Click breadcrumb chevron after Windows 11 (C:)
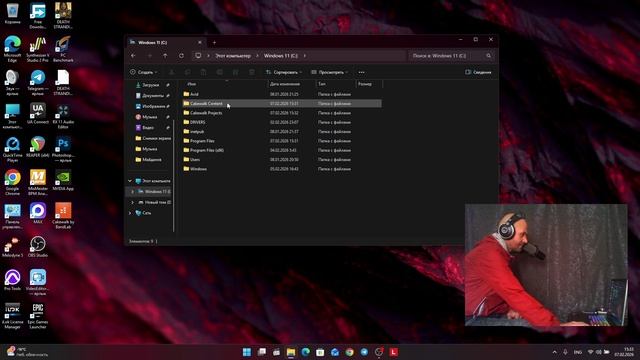 pyautogui.click(x=304, y=56)
